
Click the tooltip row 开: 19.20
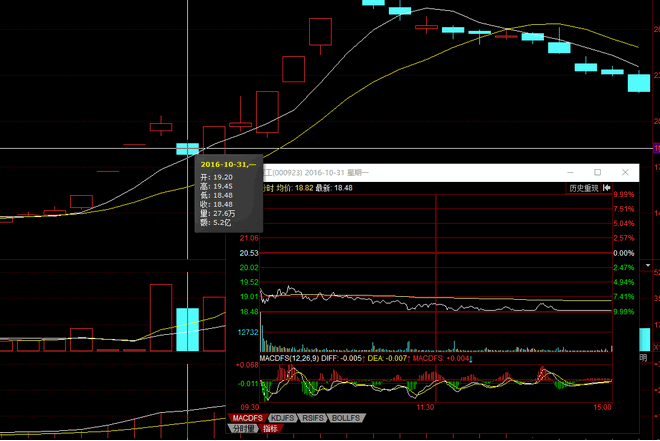click(x=216, y=177)
